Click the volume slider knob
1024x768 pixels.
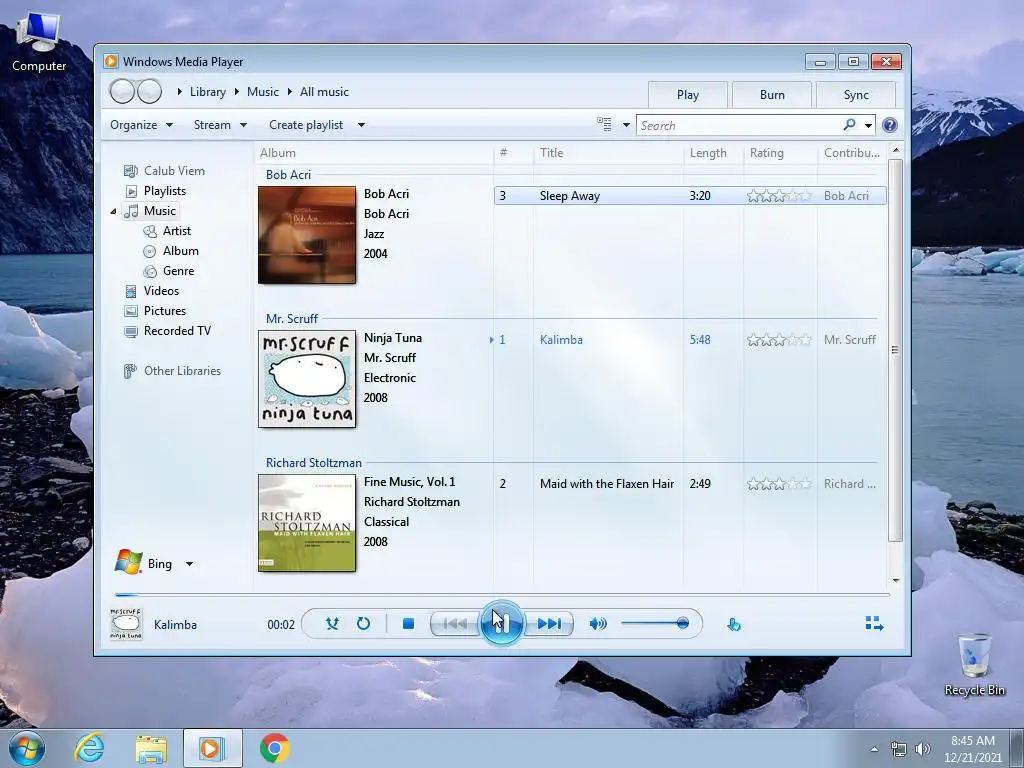(682, 623)
